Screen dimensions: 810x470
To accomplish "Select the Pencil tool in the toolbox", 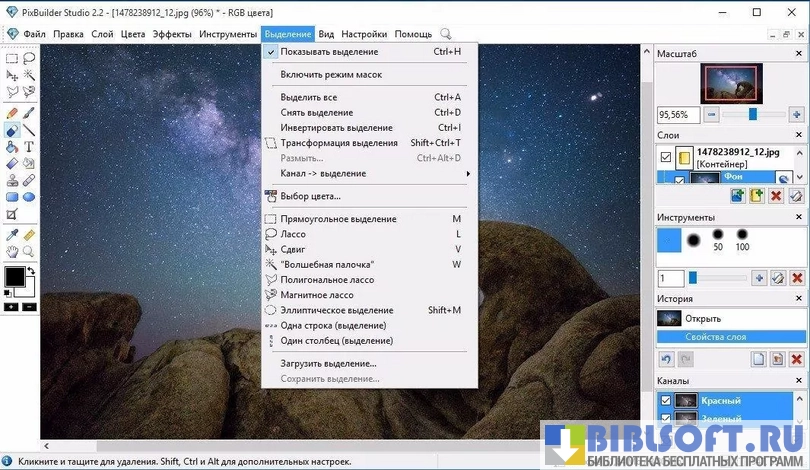I will point(12,113).
